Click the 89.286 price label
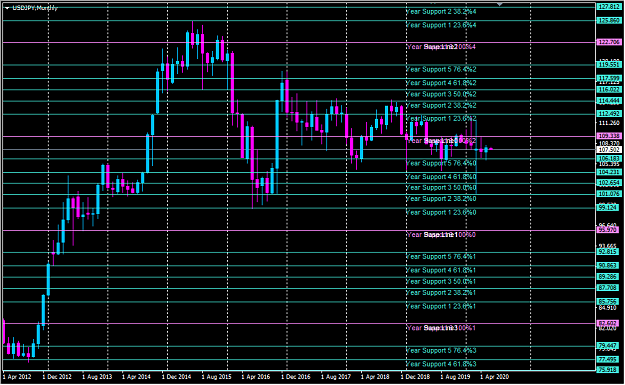 click(609, 277)
